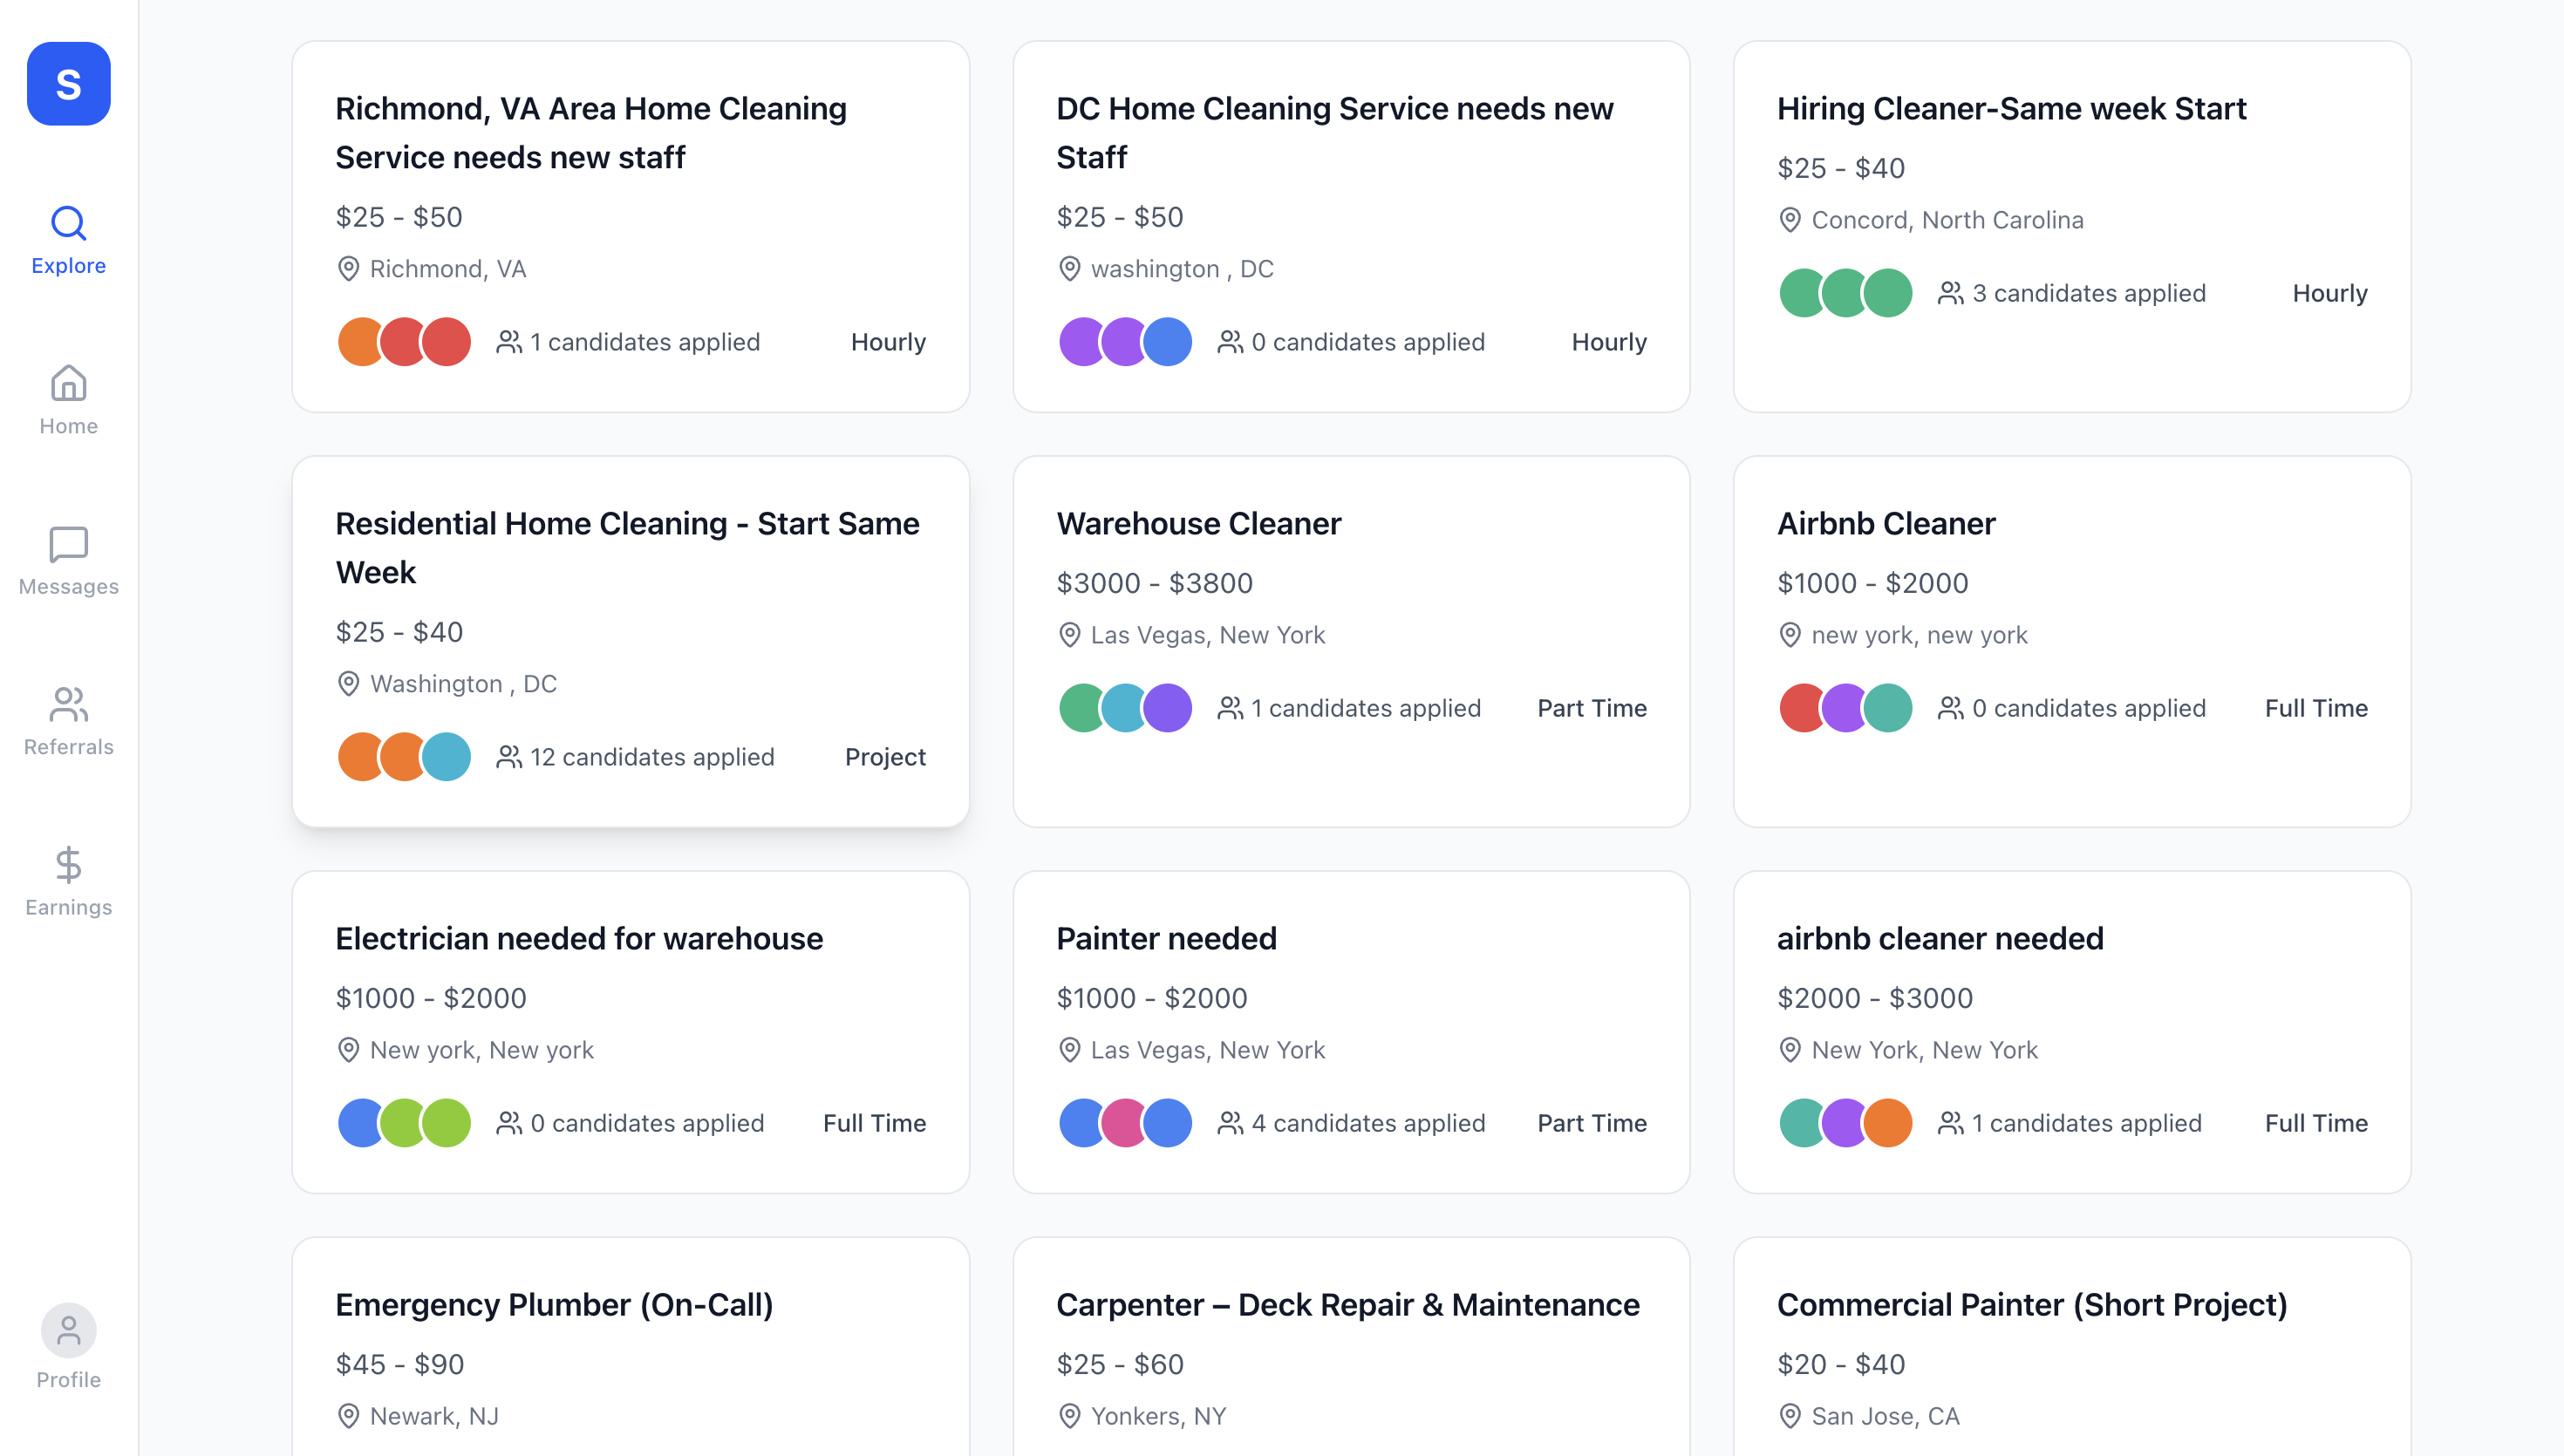Screen dimensions: 2564x1456
Task: Click the candidates icon on Painter needed card
Action: (1232, 1122)
